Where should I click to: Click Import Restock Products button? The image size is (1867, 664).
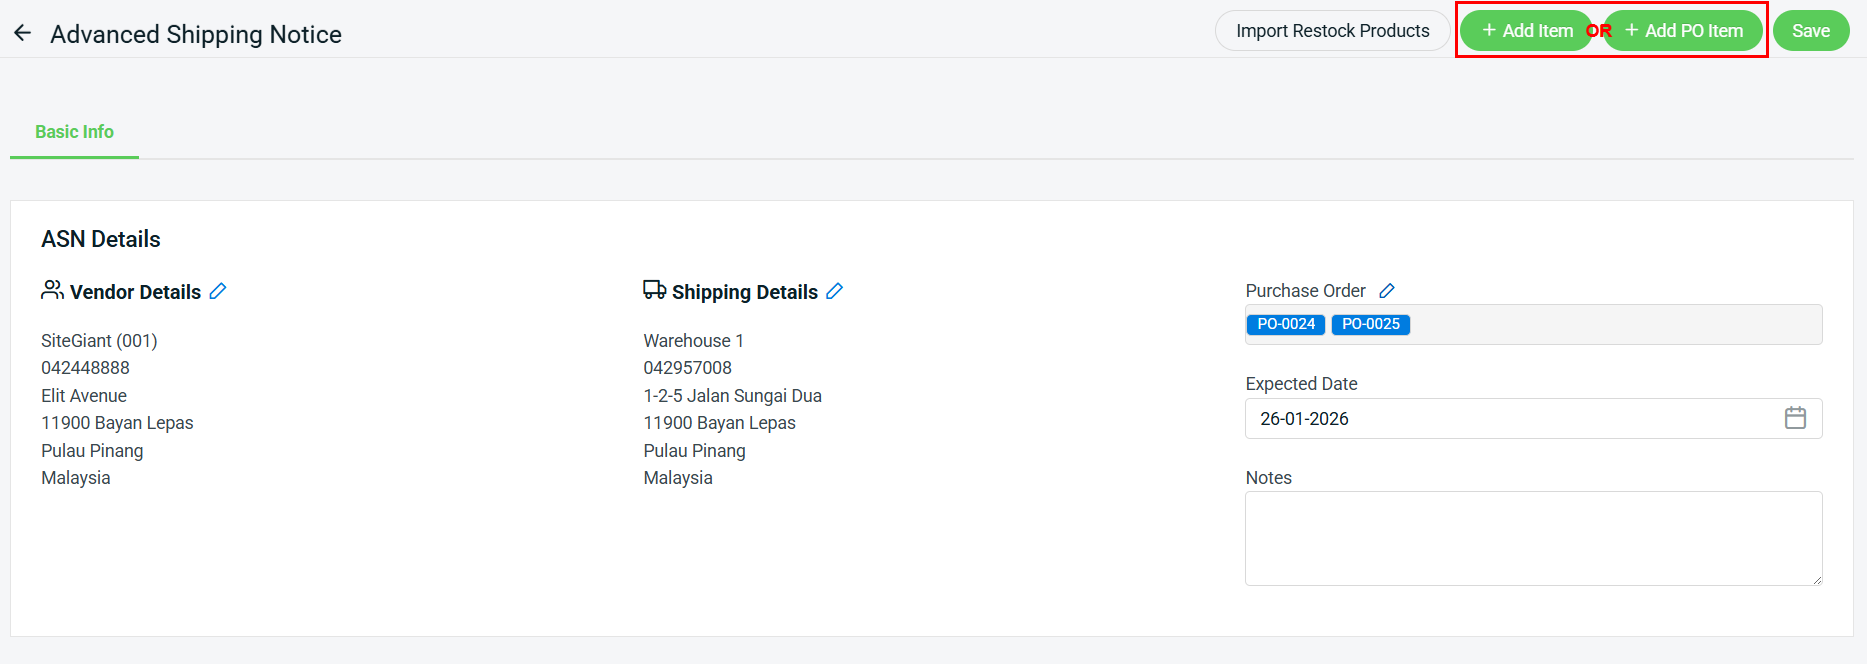pos(1332,31)
